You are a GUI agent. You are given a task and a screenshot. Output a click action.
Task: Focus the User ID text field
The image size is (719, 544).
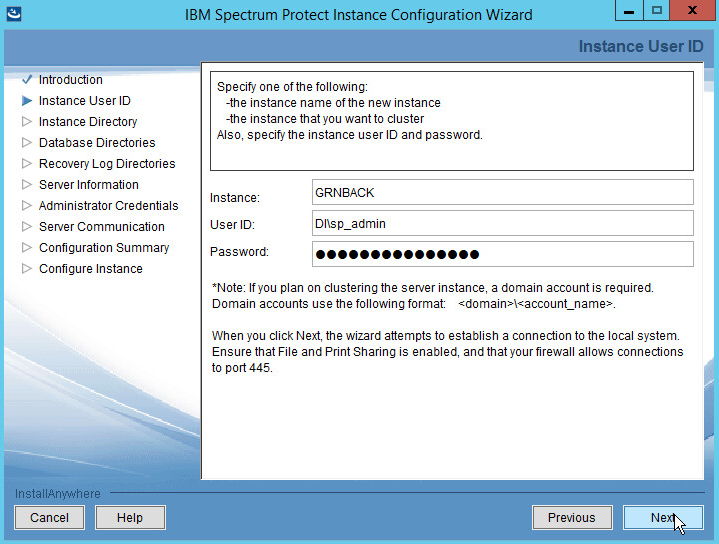coord(502,223)
